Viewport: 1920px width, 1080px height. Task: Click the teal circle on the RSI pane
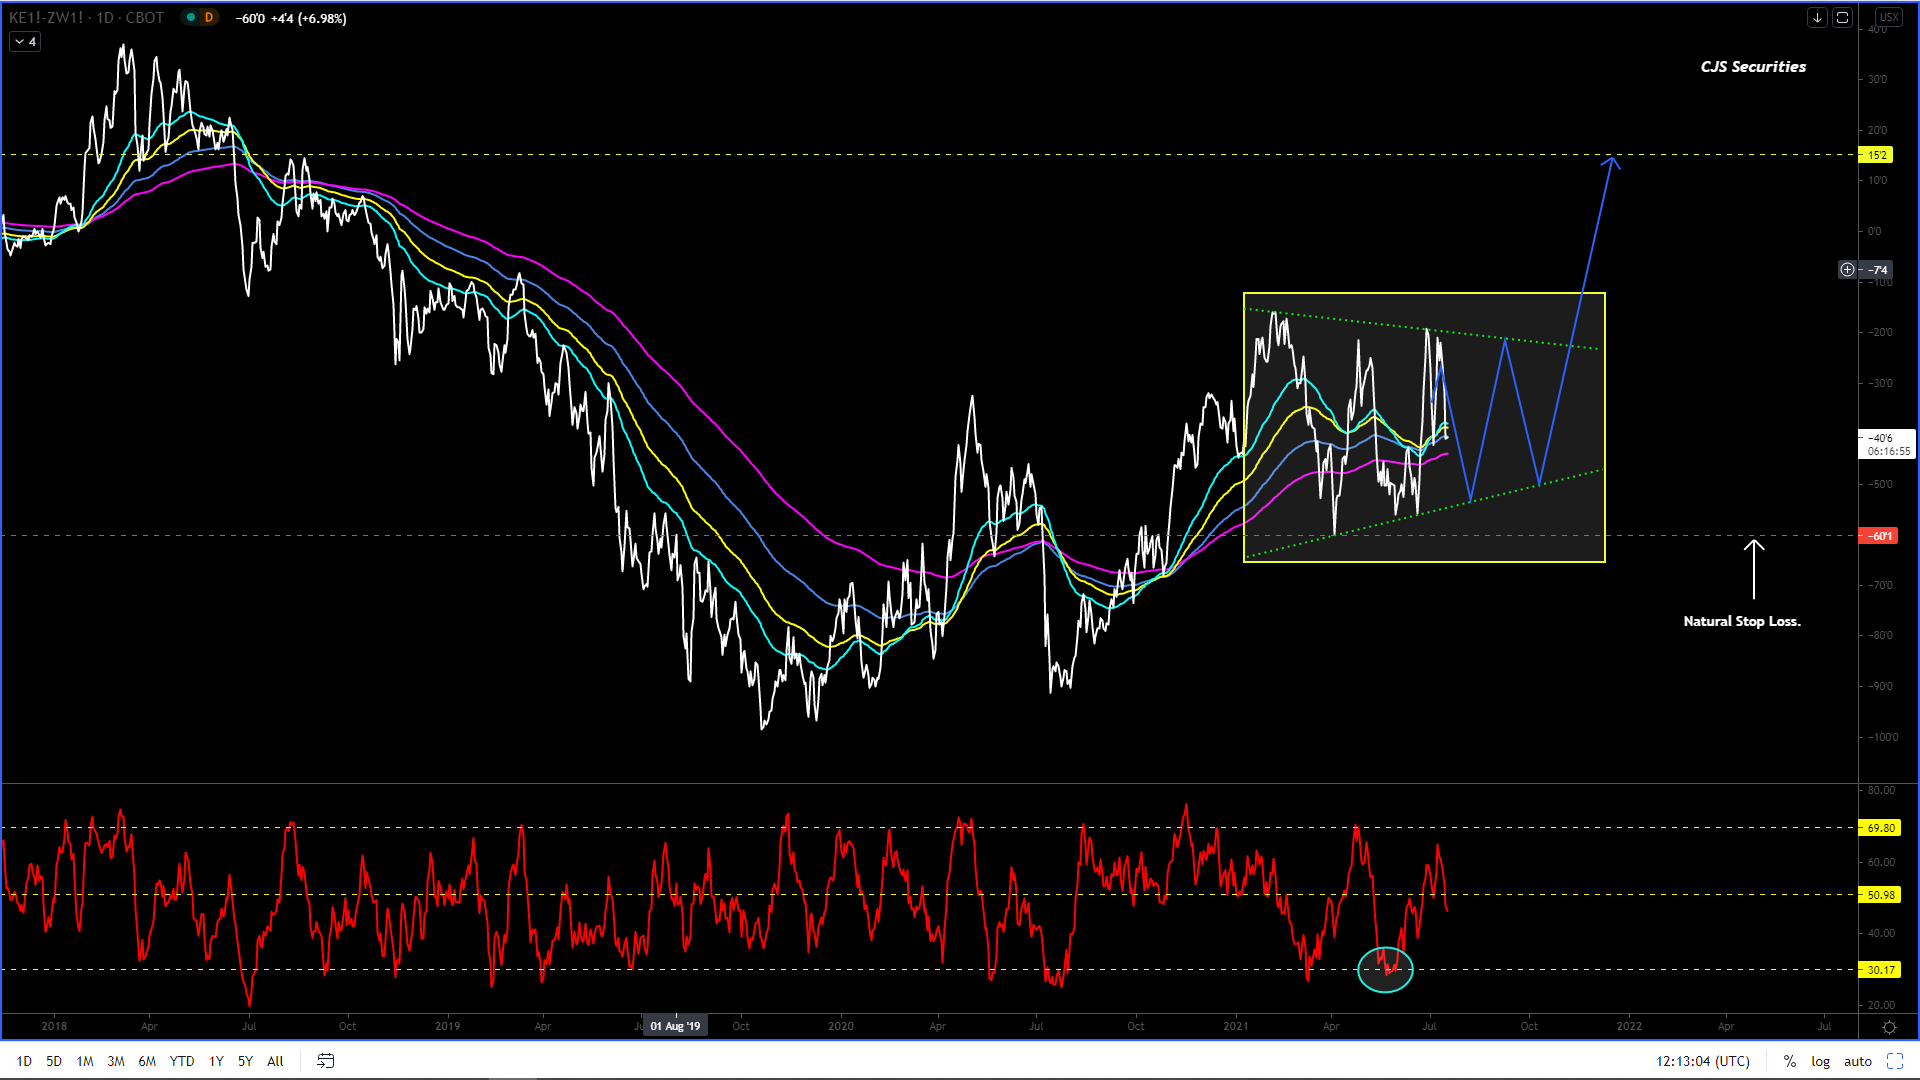pos(1385,969)
